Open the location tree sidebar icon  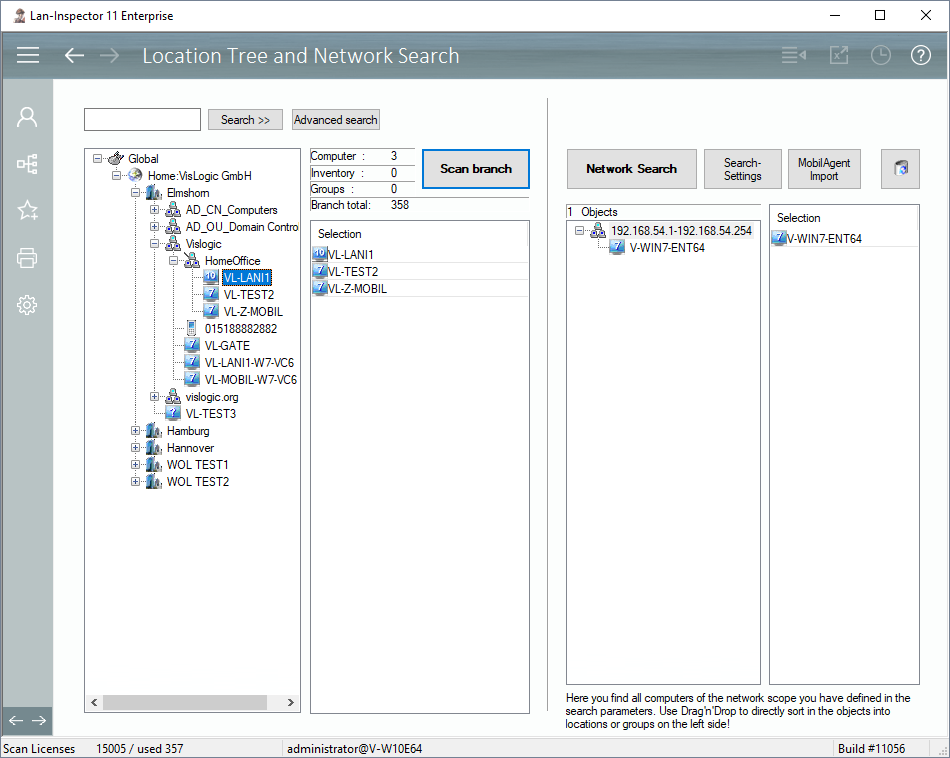tap(27, 164)
